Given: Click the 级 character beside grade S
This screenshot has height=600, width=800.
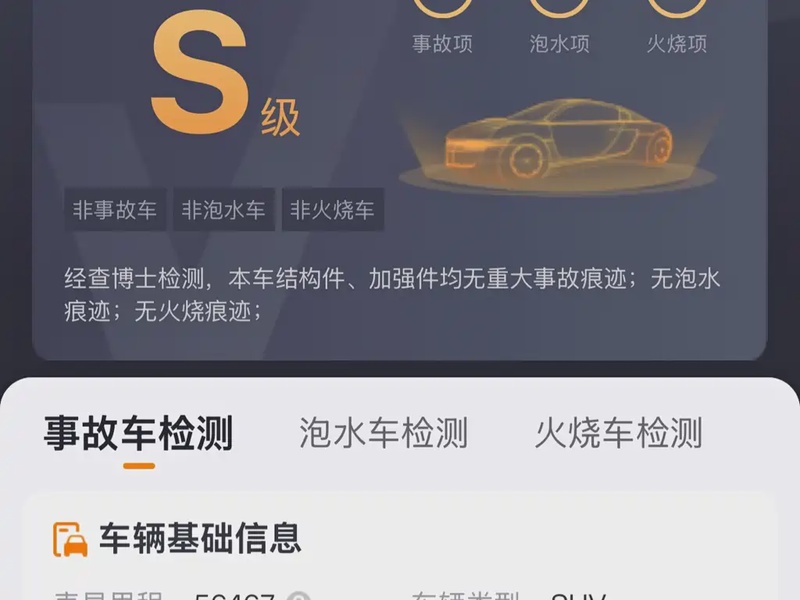Looking at the screenshot, I should click(280, 118).
